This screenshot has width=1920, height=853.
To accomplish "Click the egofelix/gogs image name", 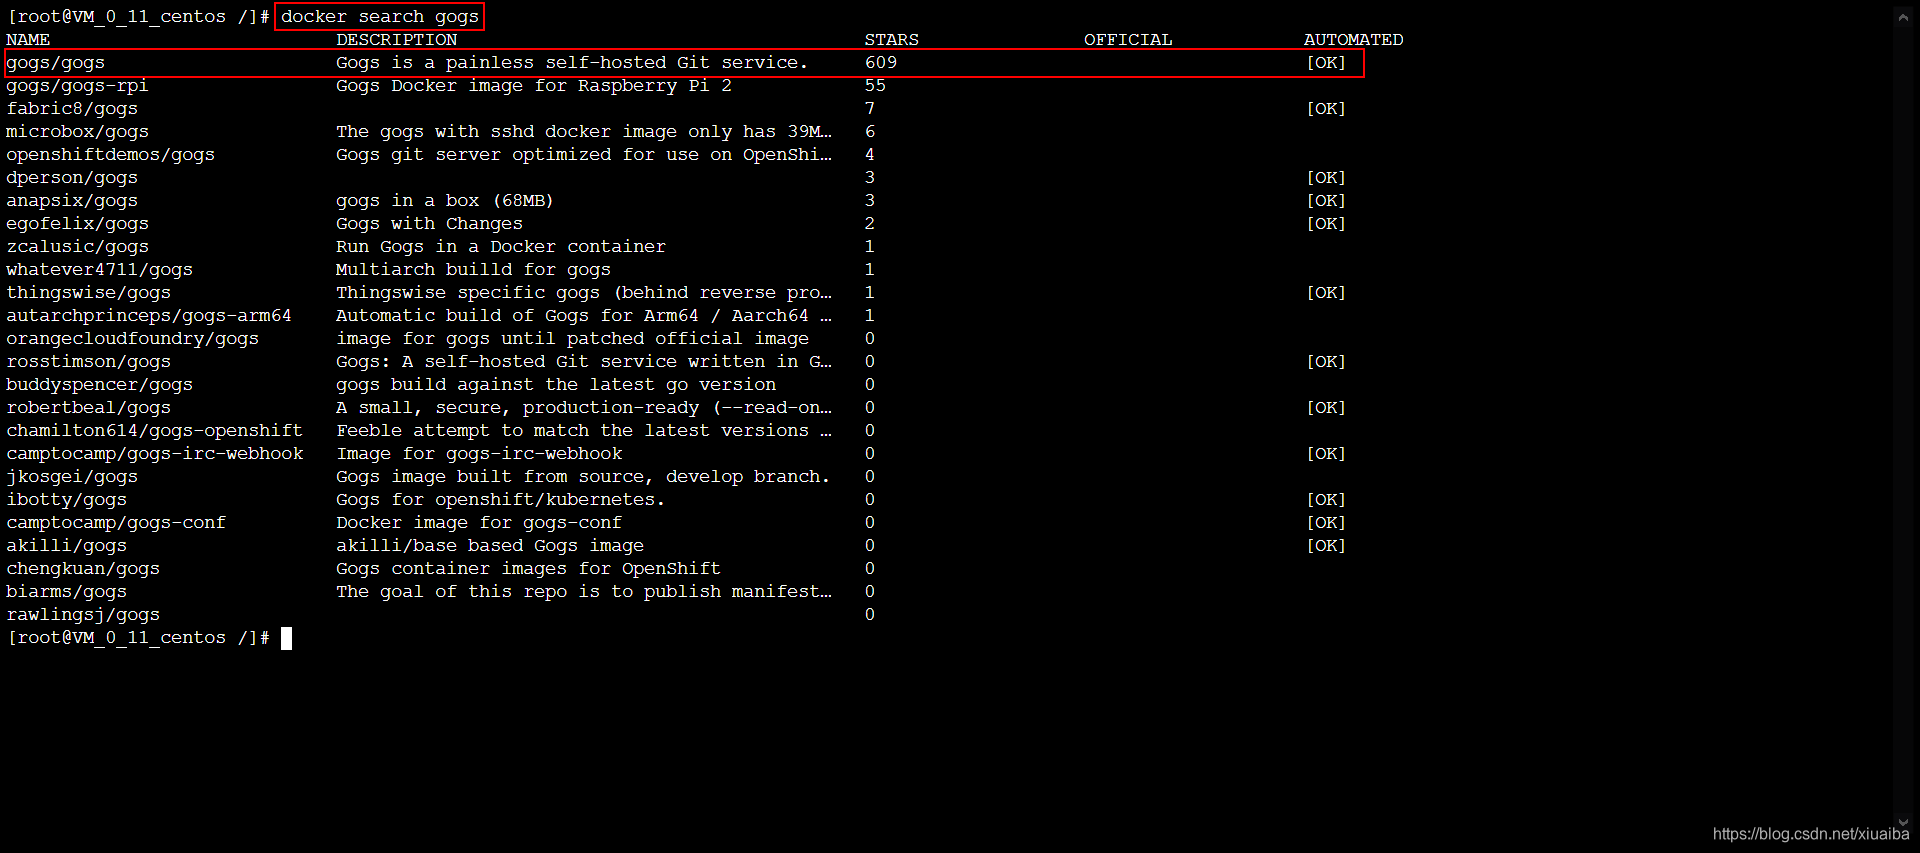I will [x=77, y=224].
